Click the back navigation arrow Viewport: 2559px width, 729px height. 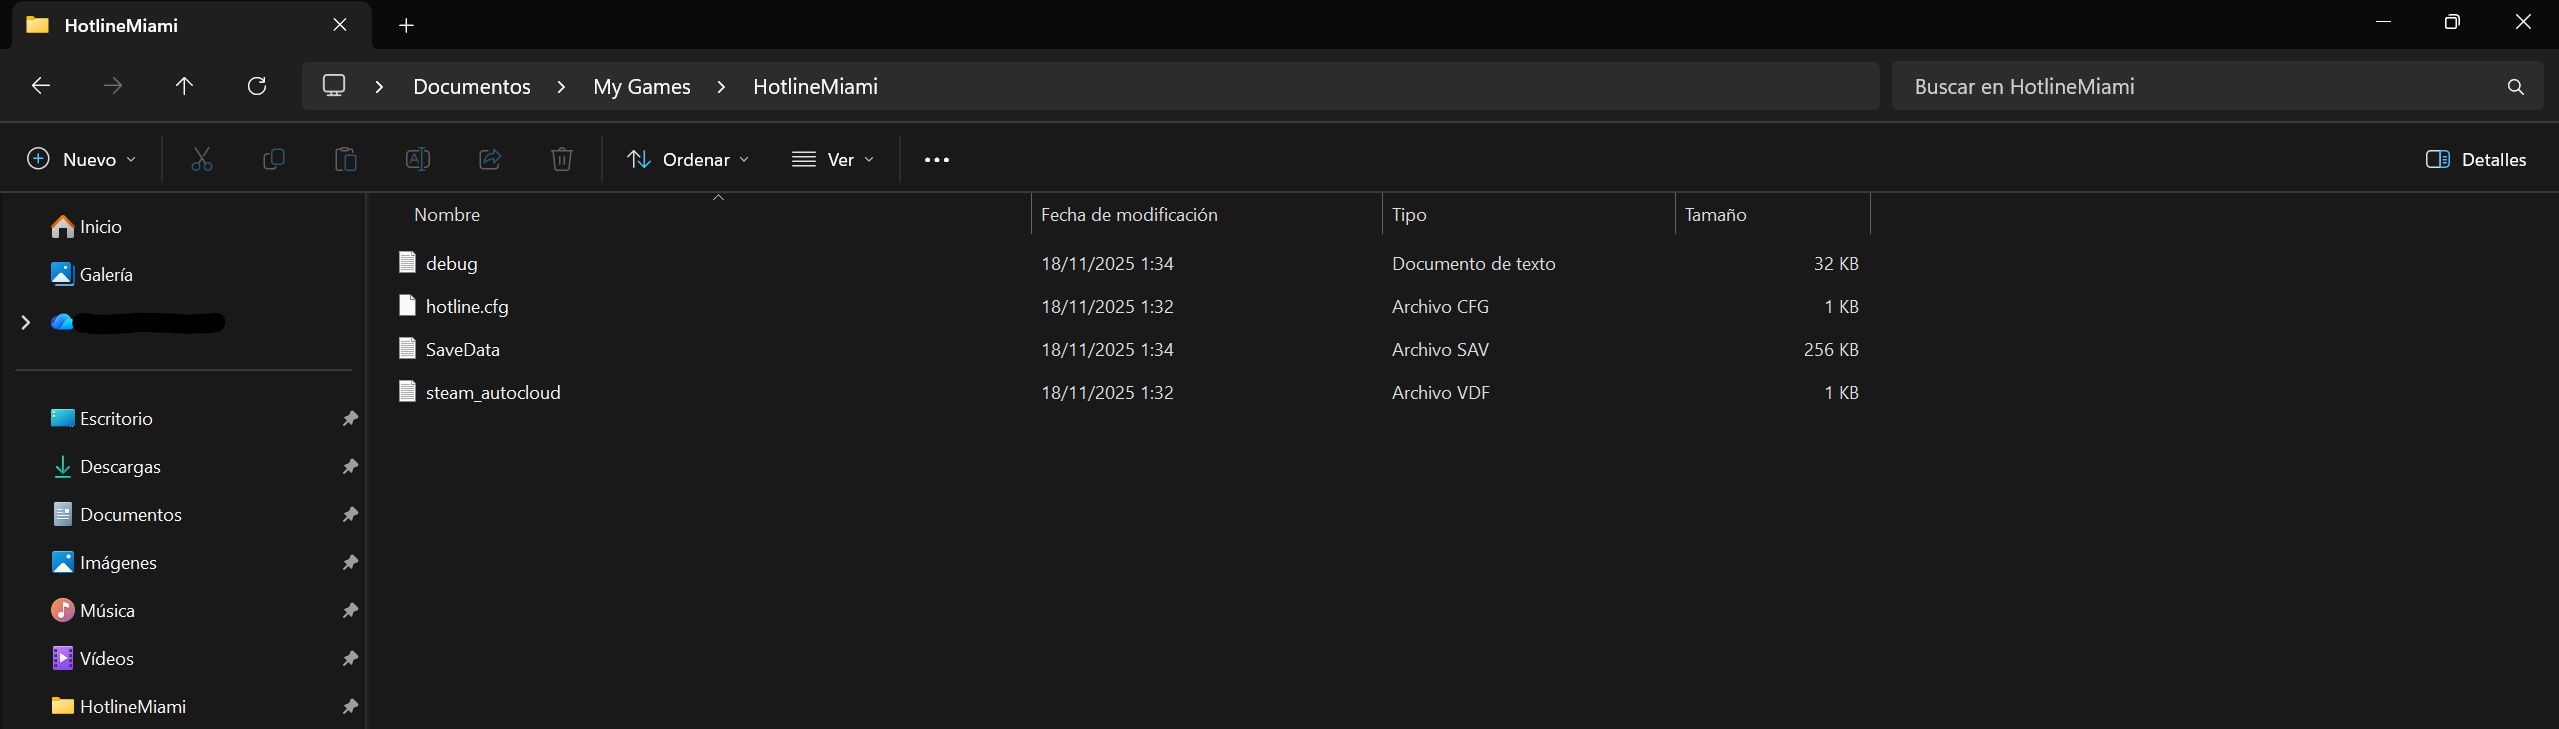pos(41,86)
